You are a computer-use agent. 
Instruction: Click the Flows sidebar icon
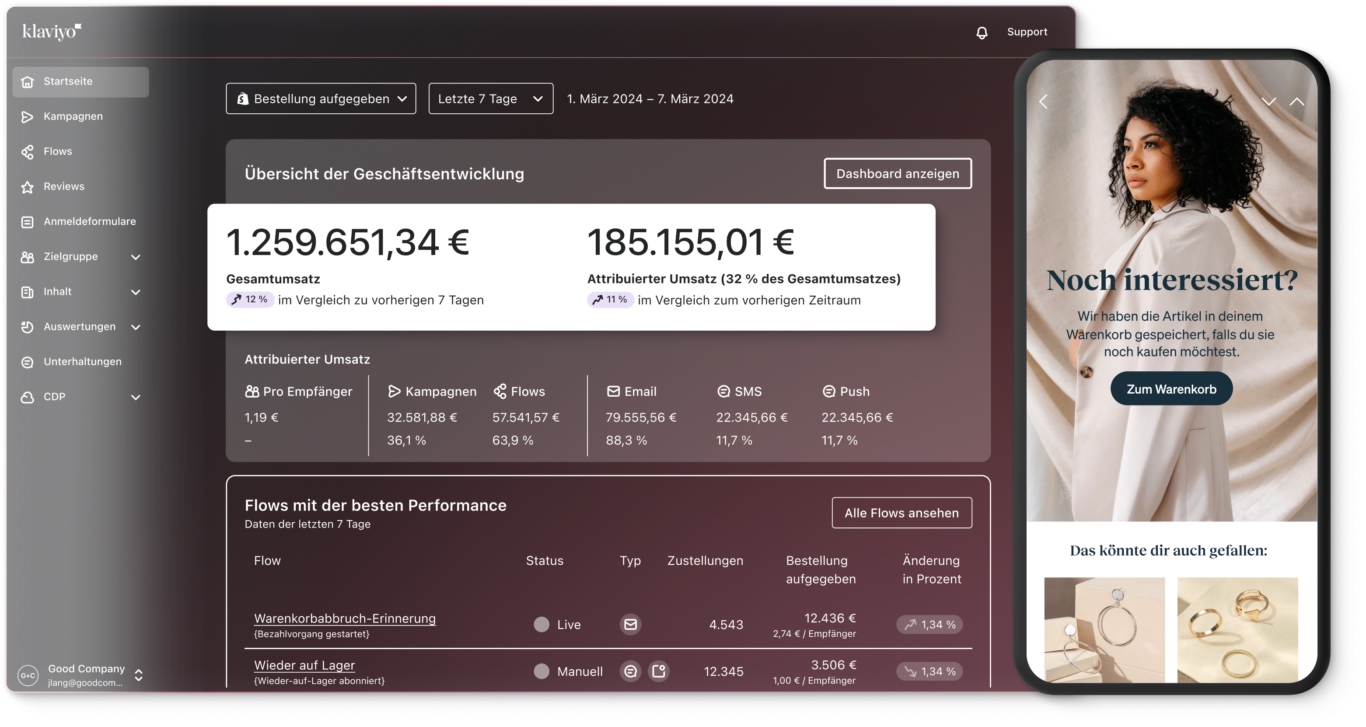[27, 152]
